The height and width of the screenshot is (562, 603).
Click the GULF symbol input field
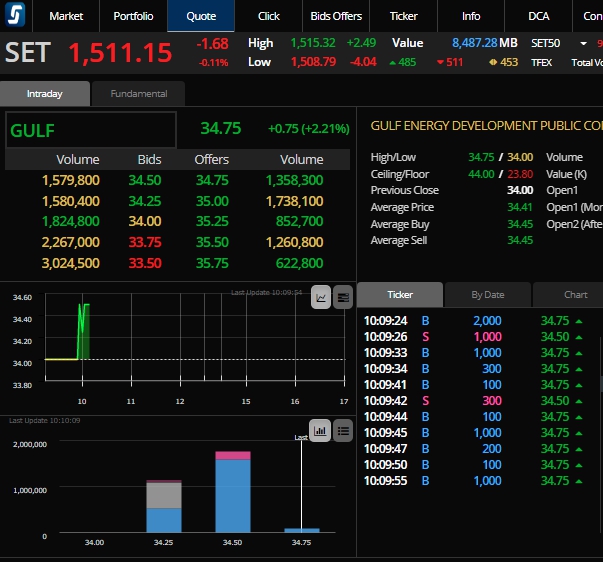91,130
